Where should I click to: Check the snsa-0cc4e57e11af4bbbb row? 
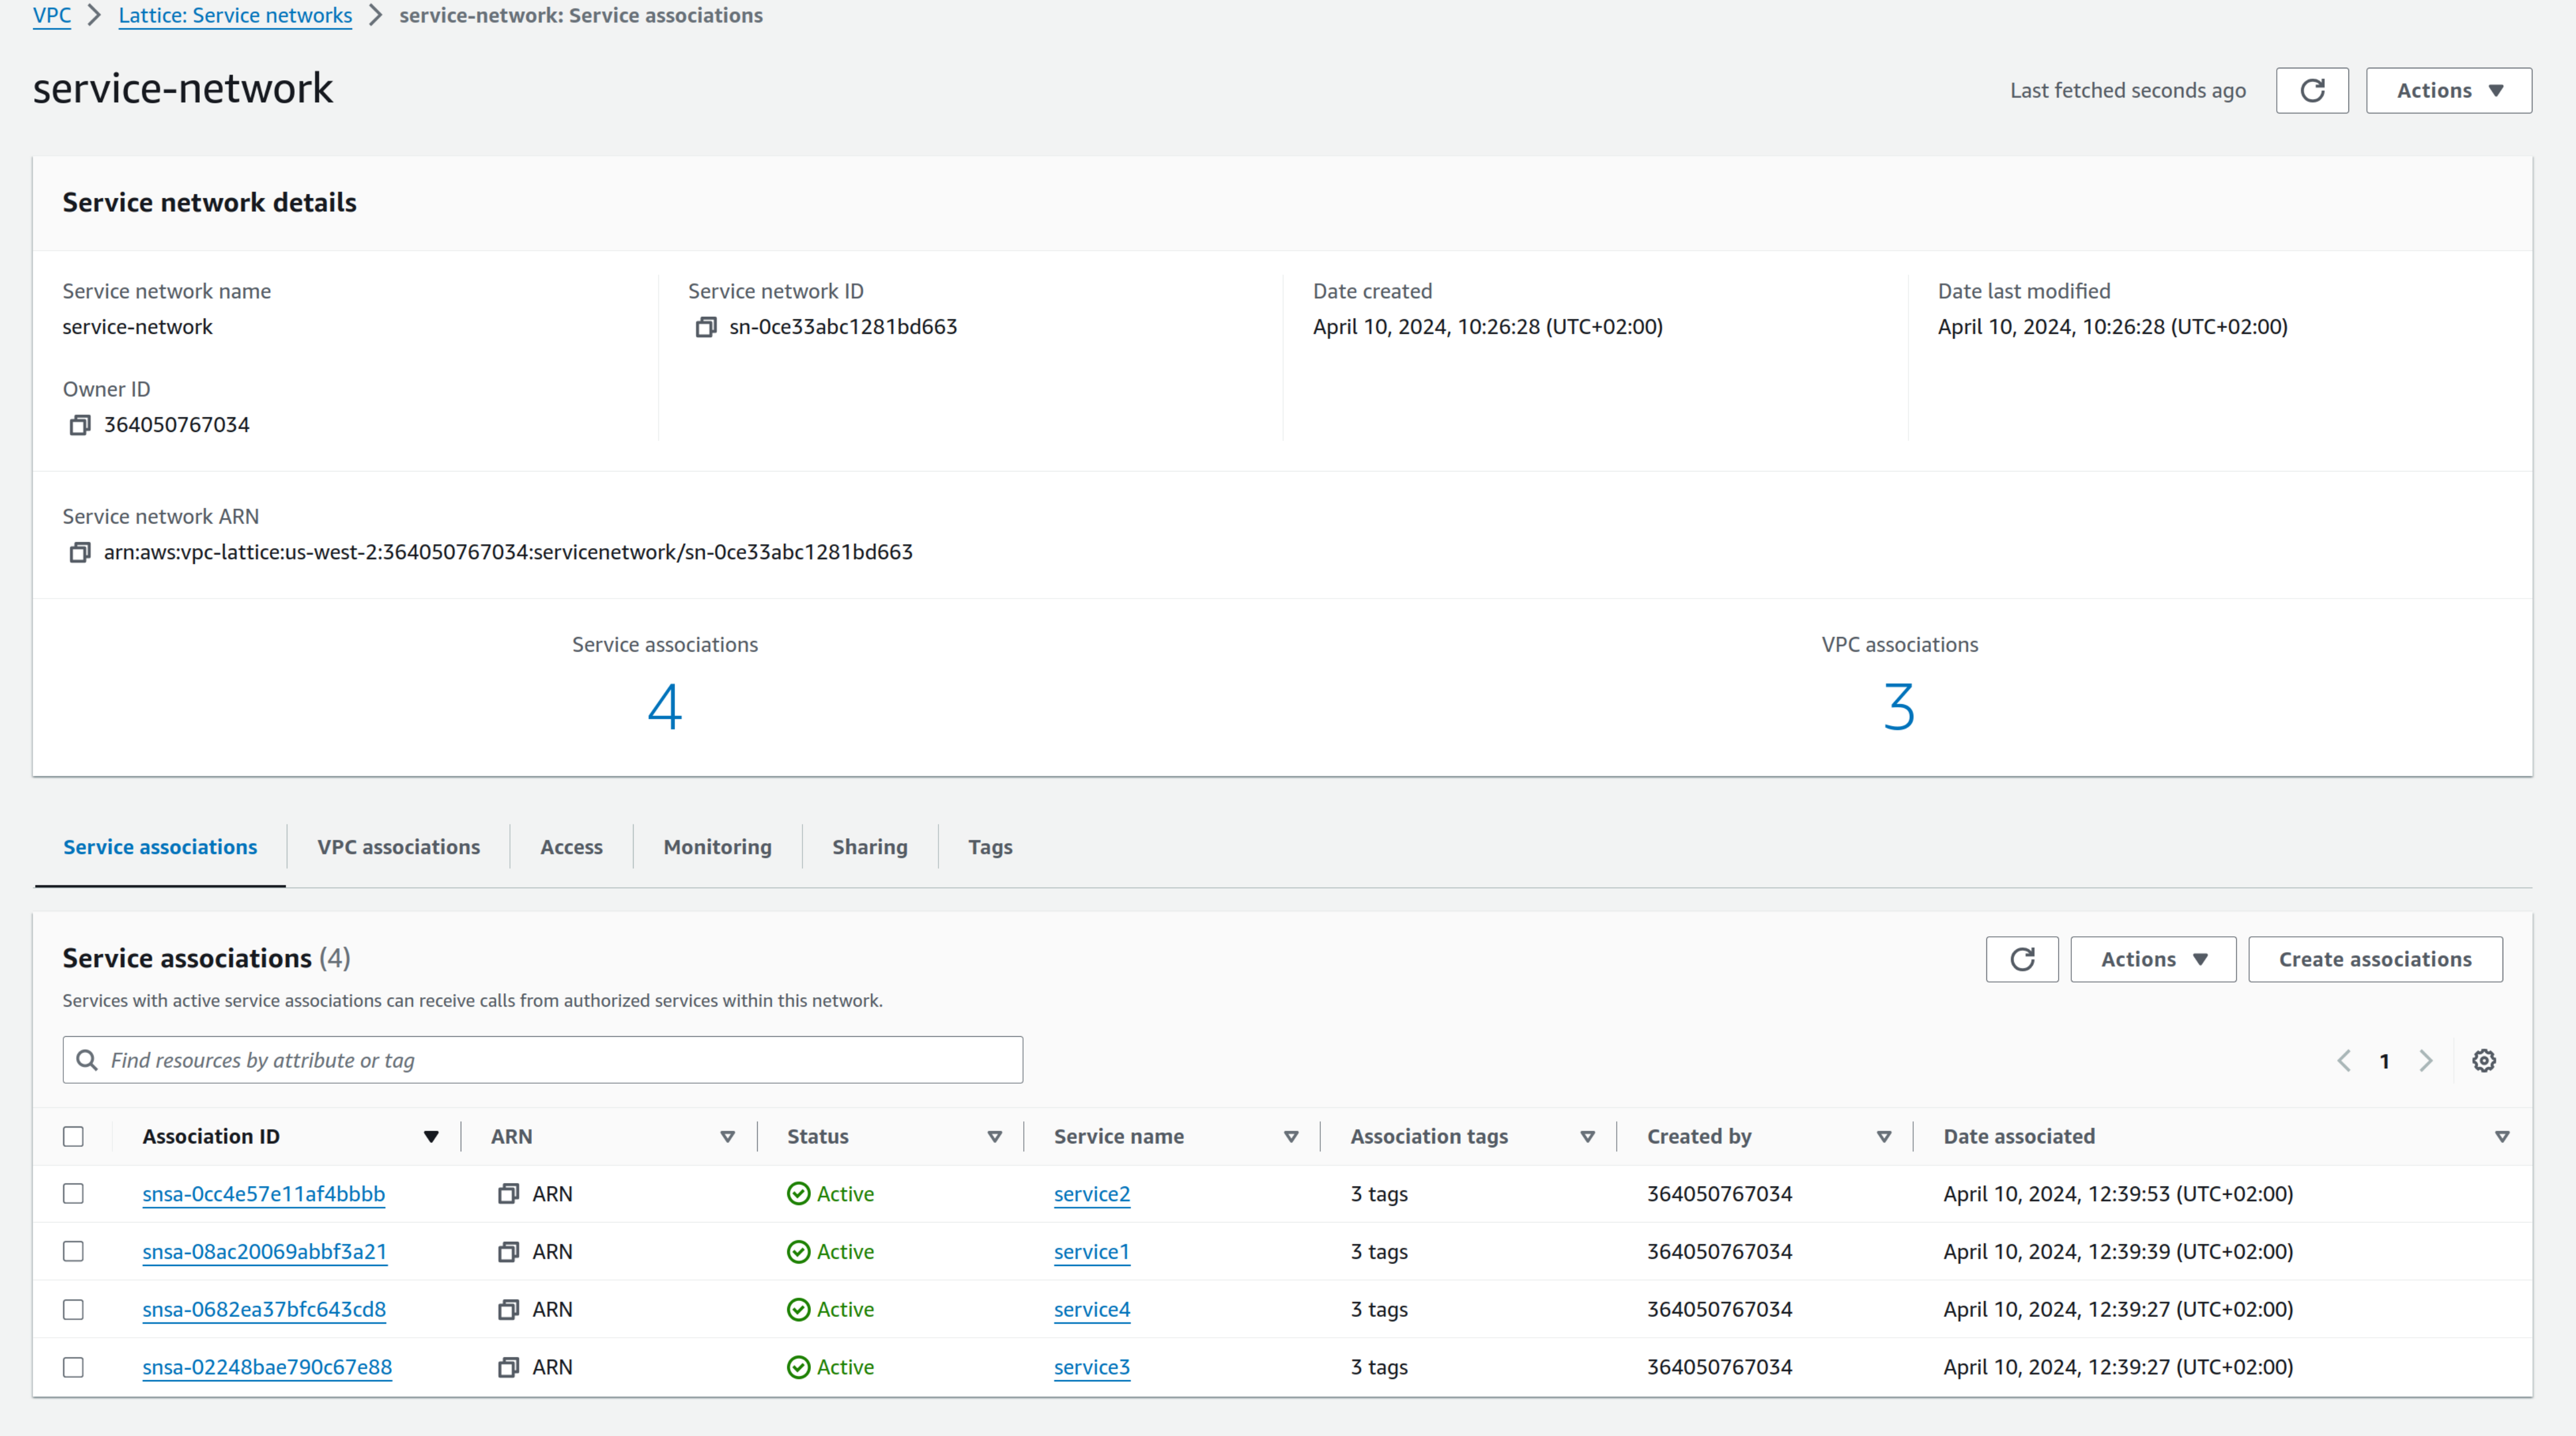(73, 1194)
